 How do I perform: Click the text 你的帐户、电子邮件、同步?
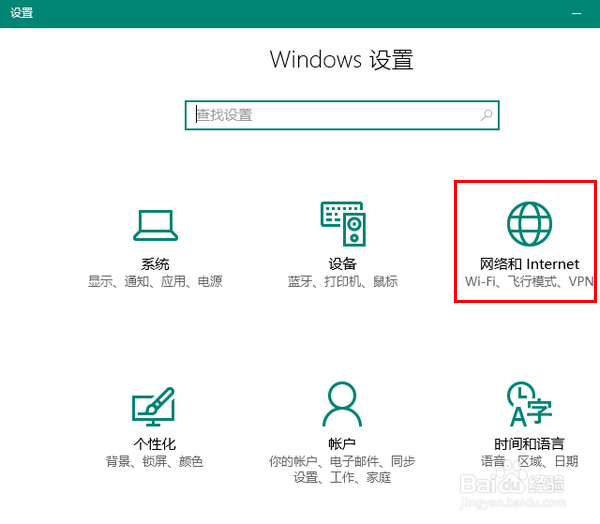(342, 461)
